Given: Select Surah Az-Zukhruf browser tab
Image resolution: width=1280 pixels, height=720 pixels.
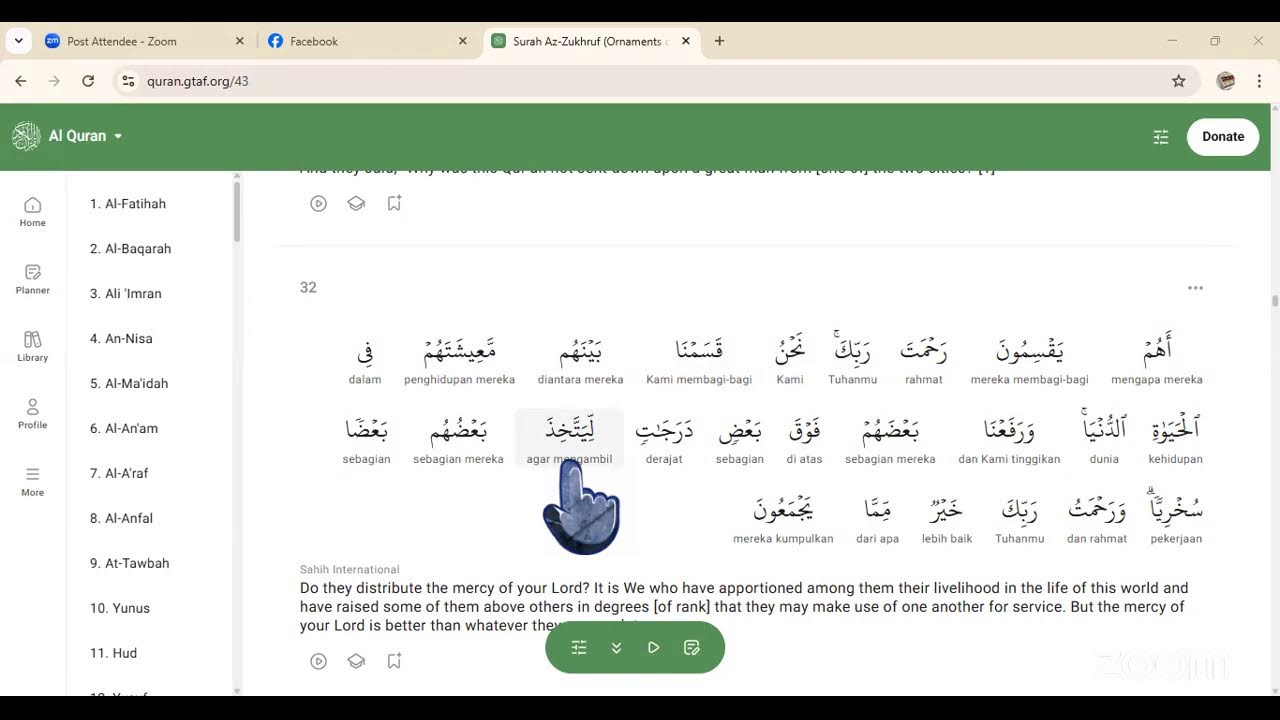Looking at the screenshot, I should coord(590,41).
